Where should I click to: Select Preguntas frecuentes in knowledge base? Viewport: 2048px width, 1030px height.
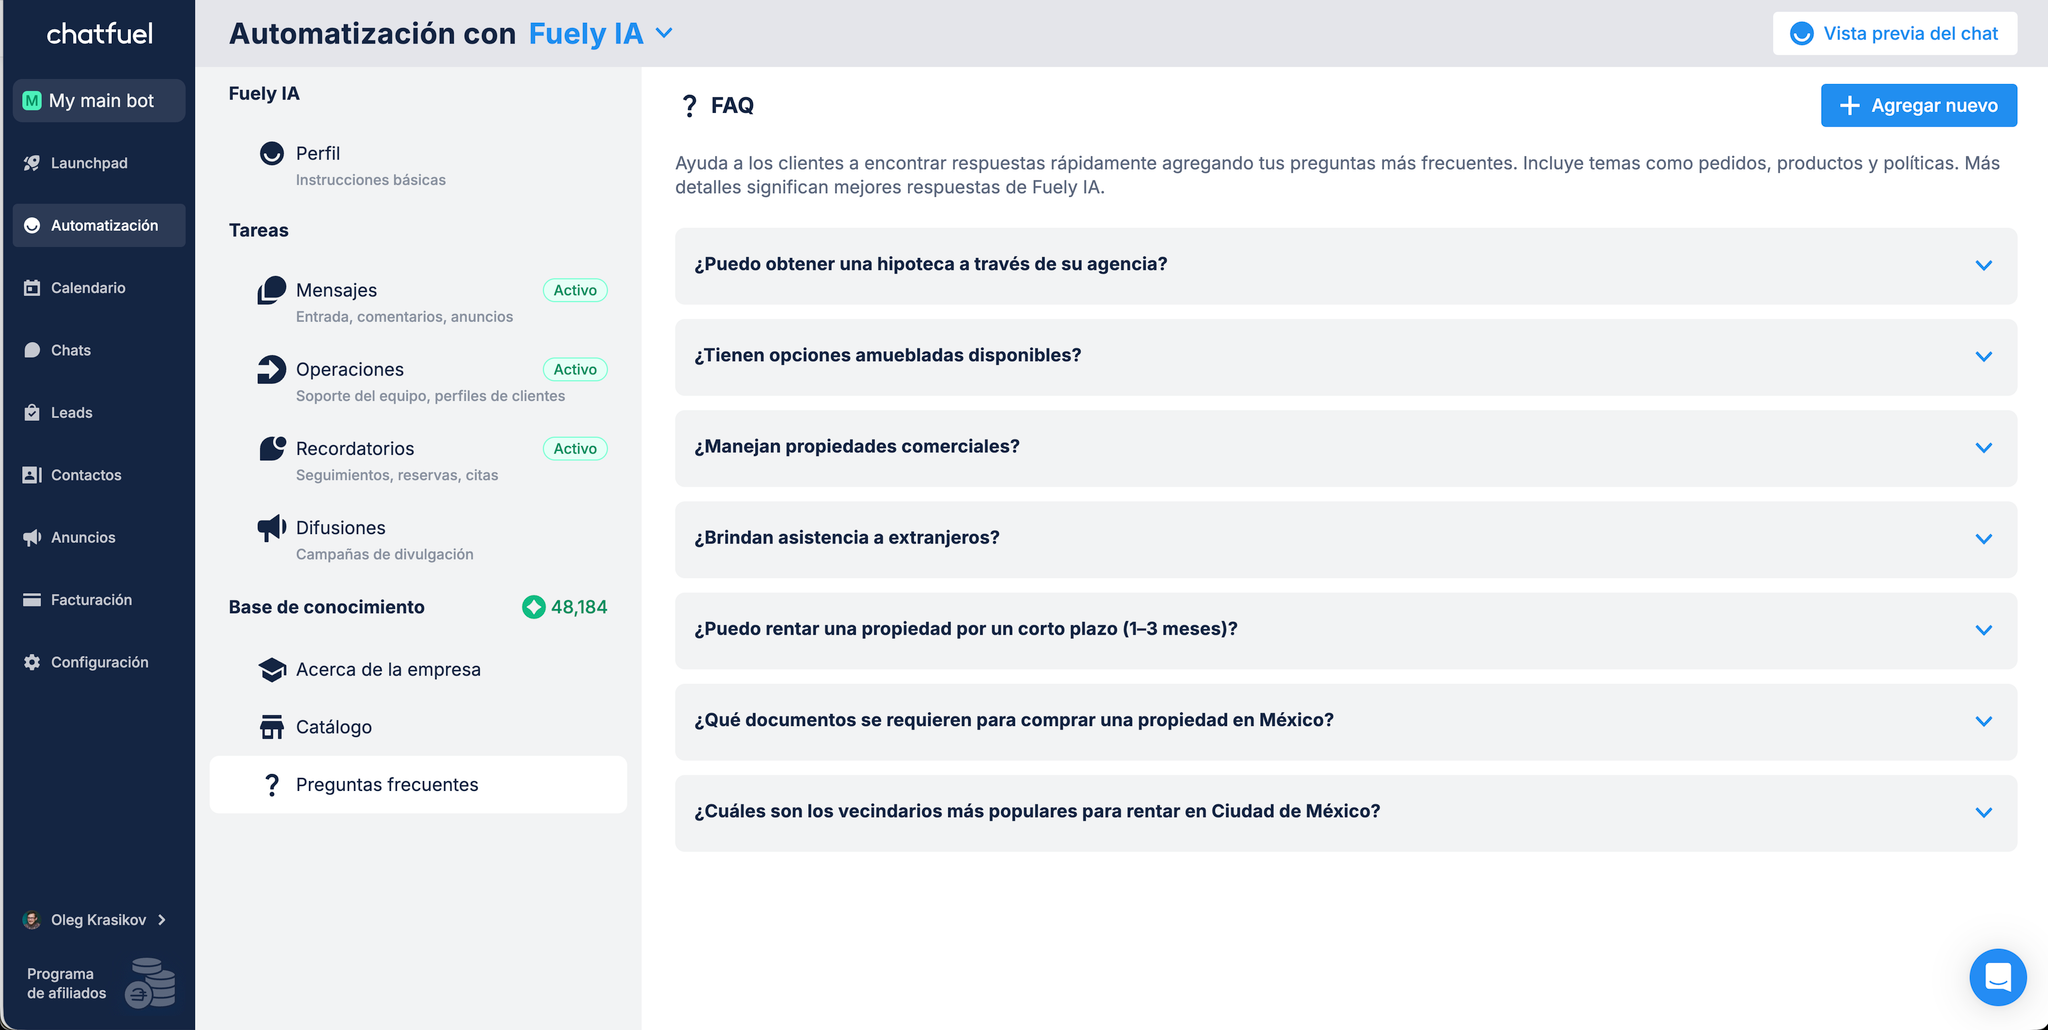(x=387, y=785)
